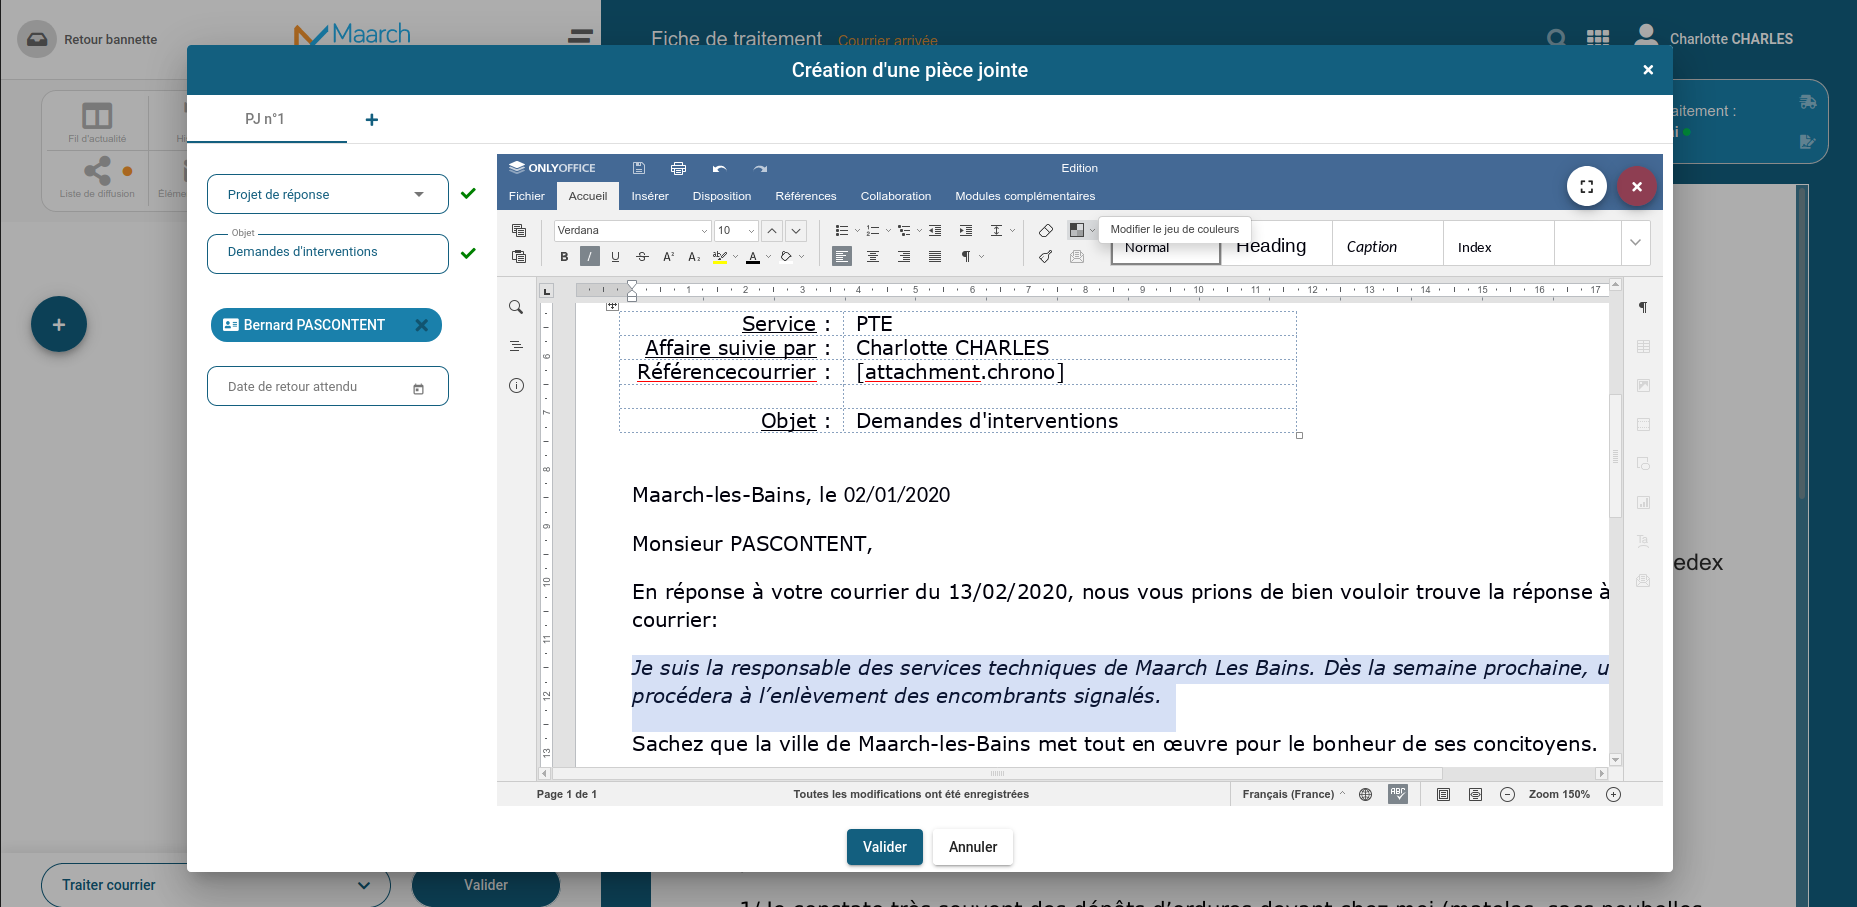This screenshot has width=1857, height=907.
Task: Open the bullet list dropdown
Action: 857,231
